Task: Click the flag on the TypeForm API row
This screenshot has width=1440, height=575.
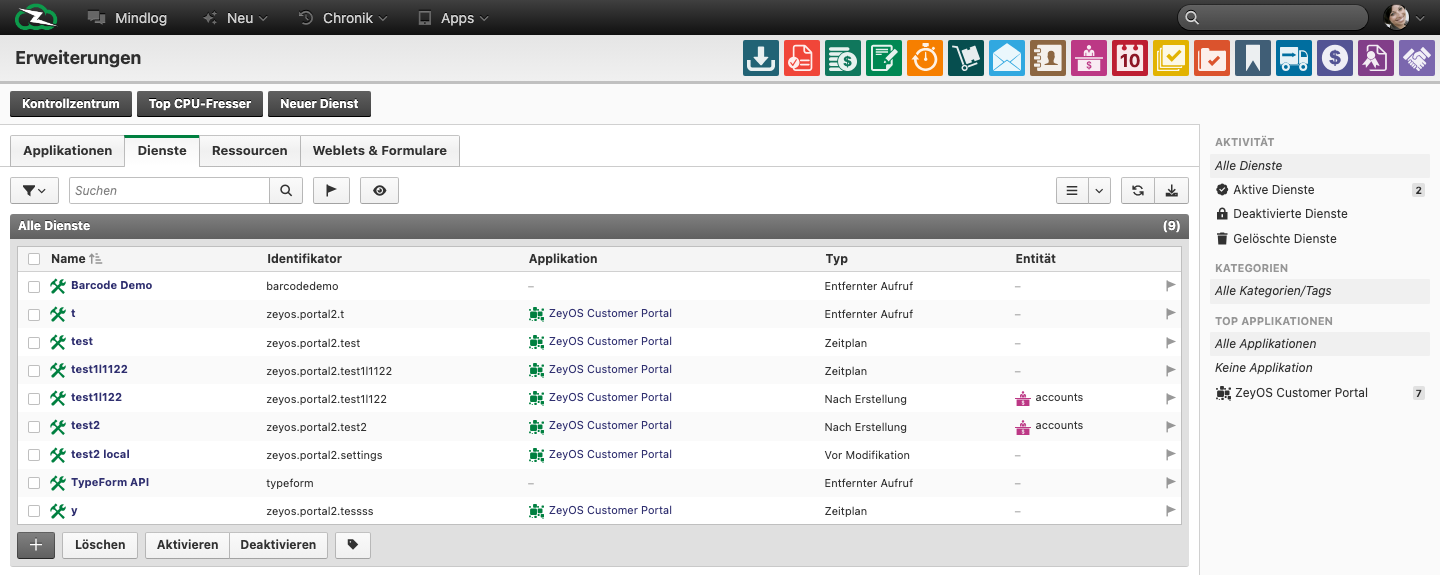Action: point(1170,482)
